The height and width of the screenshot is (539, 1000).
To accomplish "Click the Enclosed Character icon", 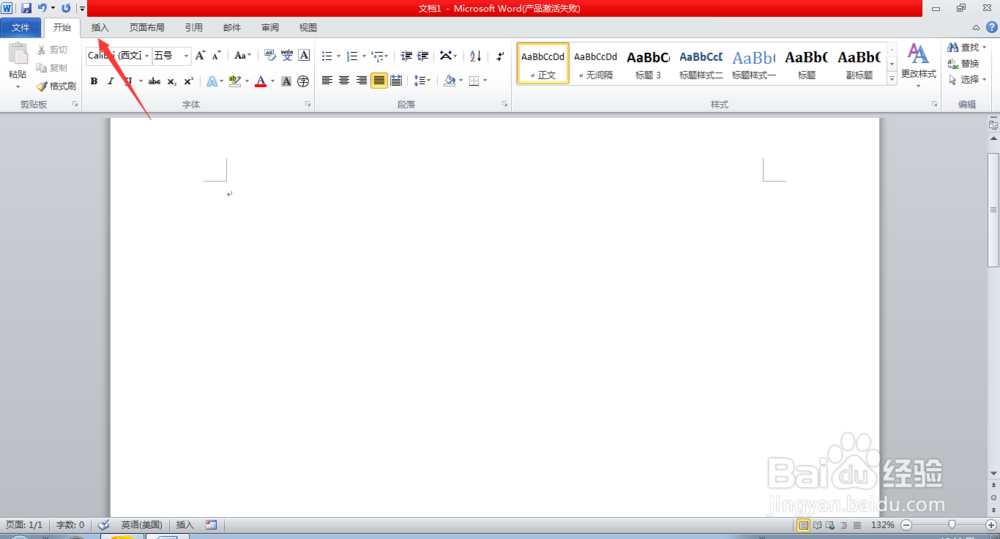I will (x=303, y=81).
